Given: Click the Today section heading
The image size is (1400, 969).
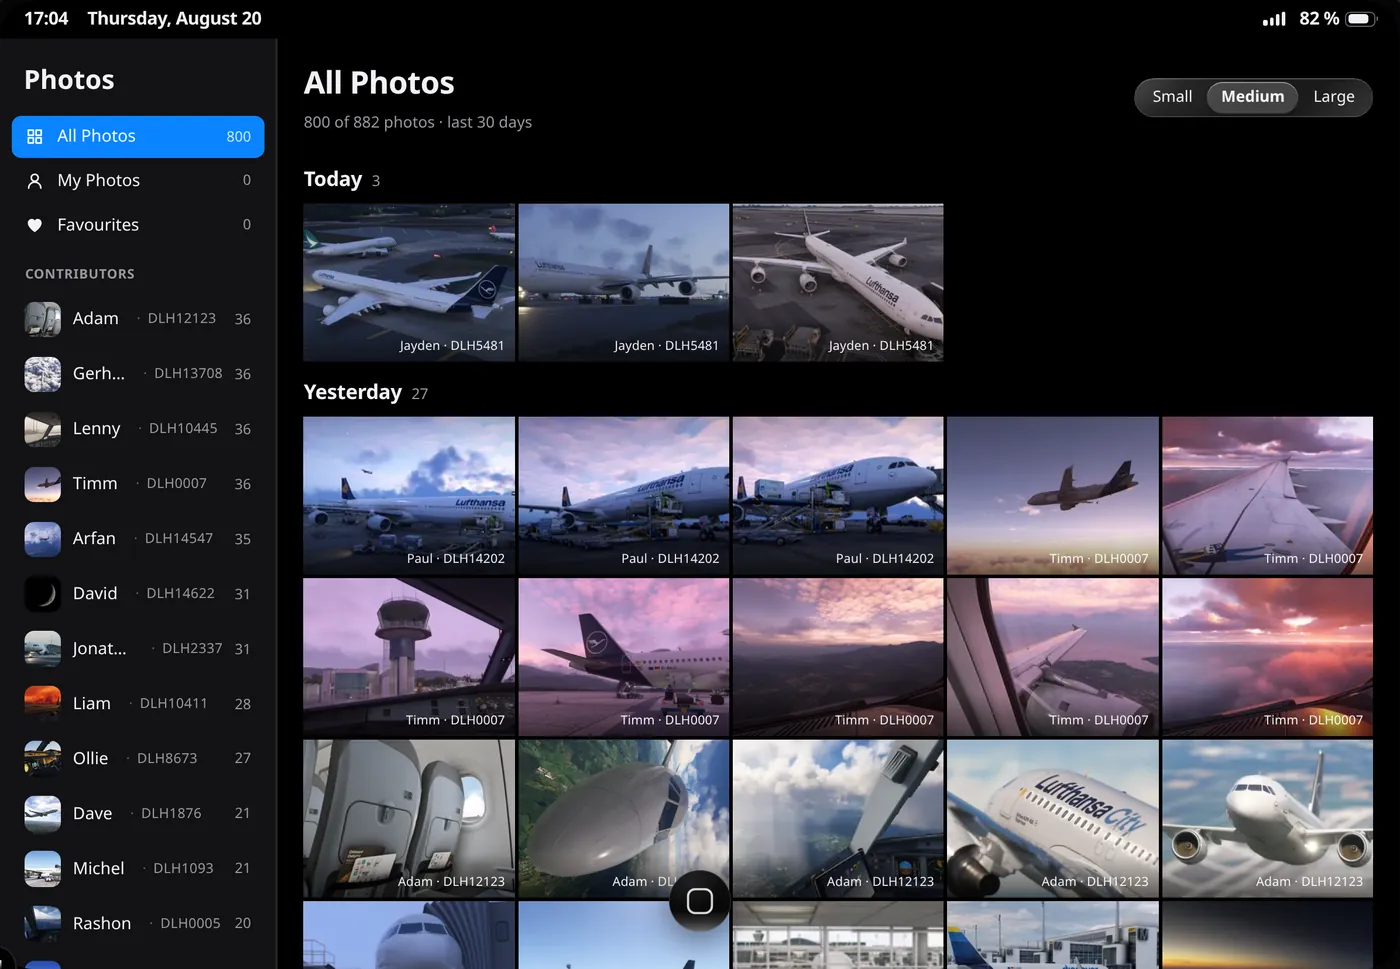Looking at the screenshot, I should pos(333,180).
